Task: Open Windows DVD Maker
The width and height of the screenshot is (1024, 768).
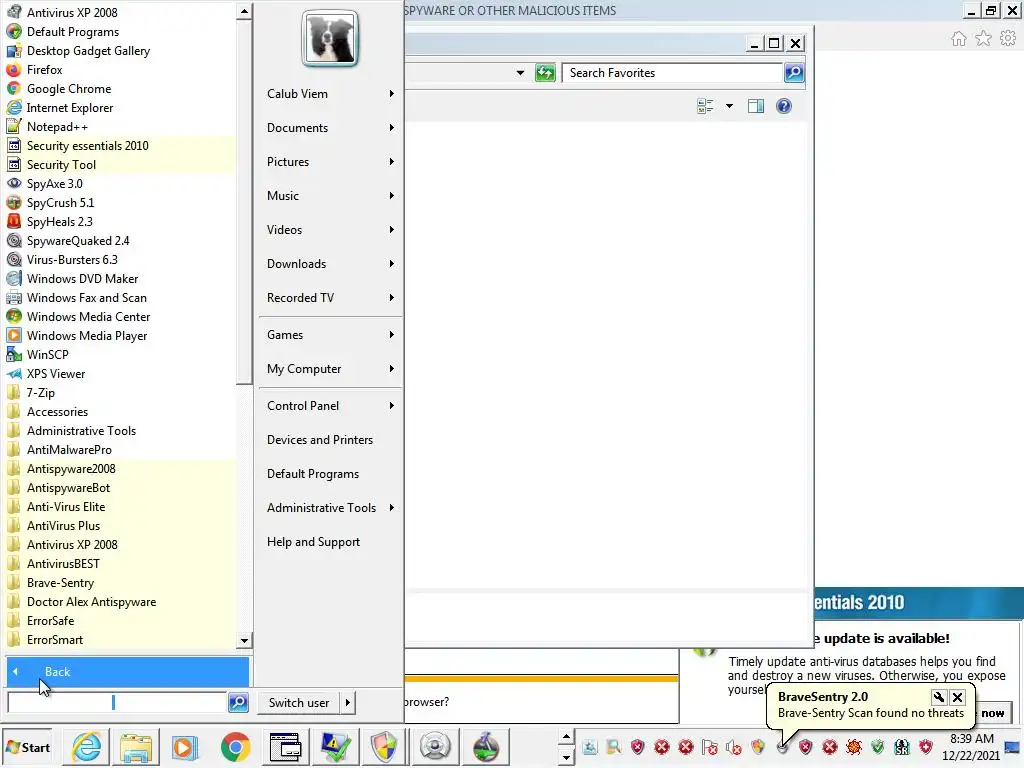Action: pyautogui.click(x=82, y=278)
